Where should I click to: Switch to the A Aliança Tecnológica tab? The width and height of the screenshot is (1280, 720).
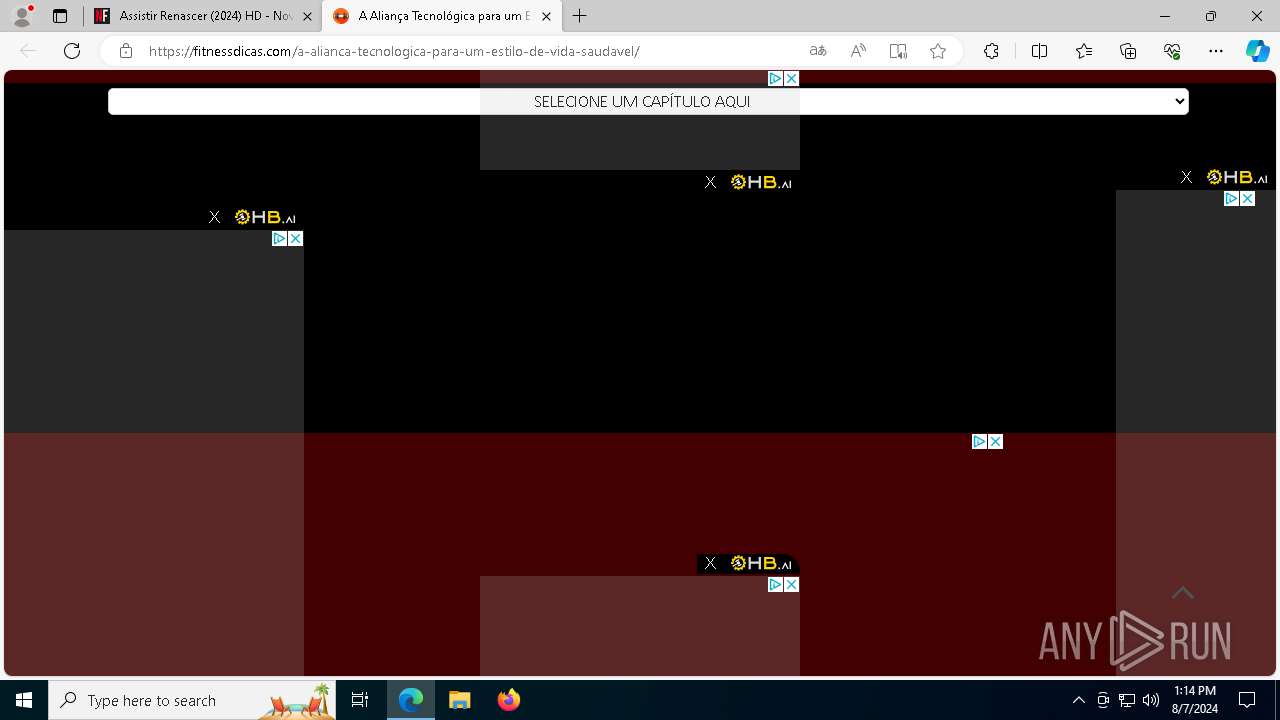pyautogui.click(x=440, y=16)
